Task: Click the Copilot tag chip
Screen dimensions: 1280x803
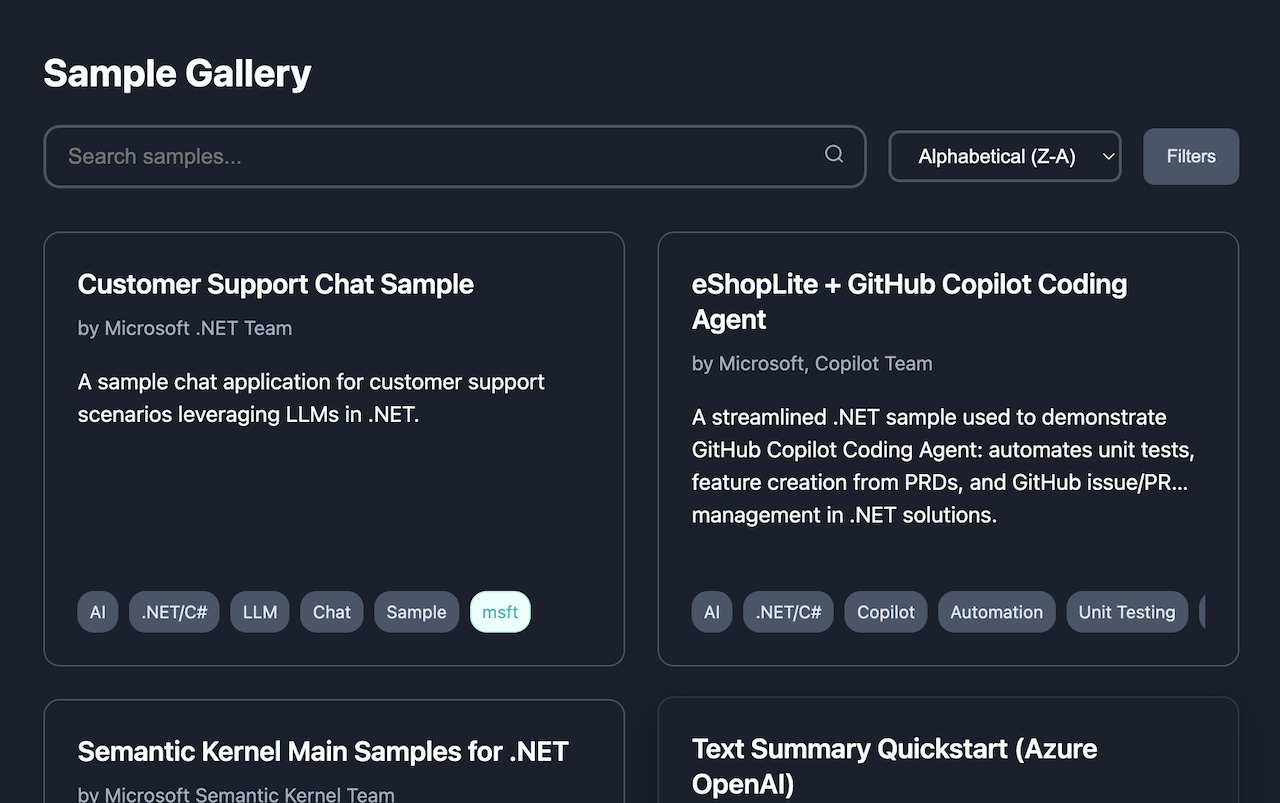Action: [x=886, y=613]
